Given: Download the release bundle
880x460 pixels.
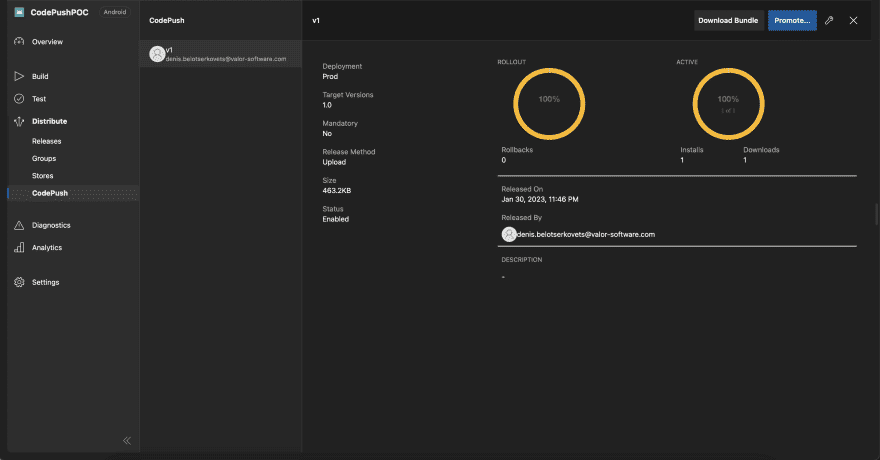Looking at the screenshot, I should point(729,20).
